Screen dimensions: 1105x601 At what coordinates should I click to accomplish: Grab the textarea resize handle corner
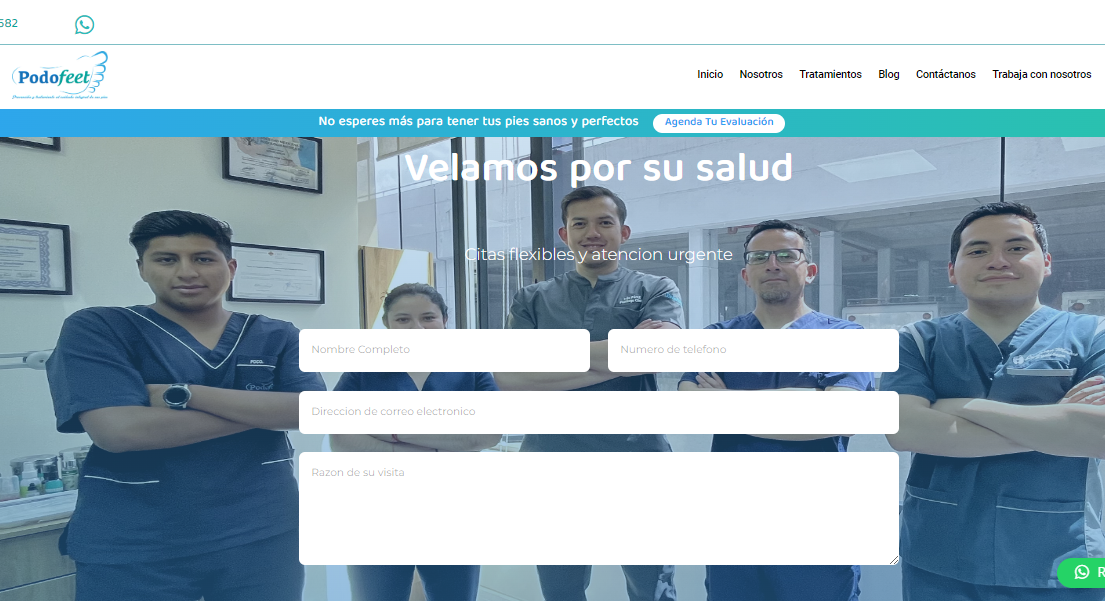(894, 560)
